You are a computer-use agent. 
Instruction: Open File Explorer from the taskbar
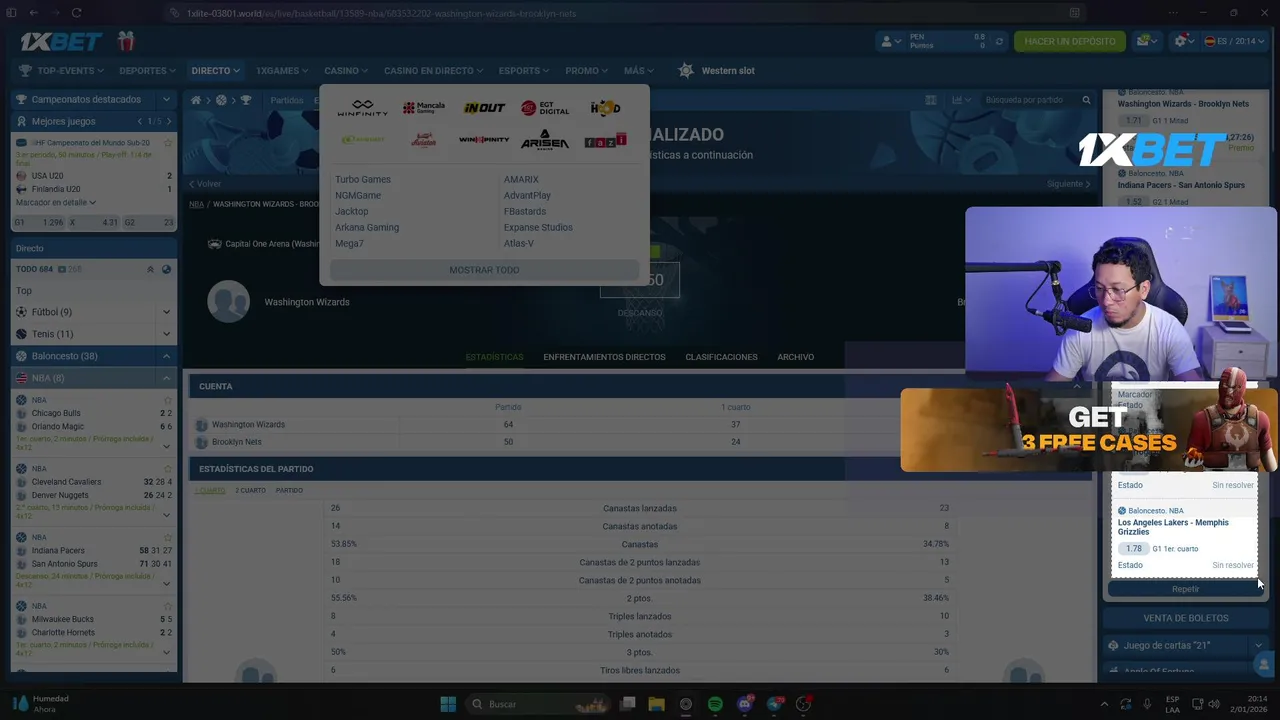(x=656, y=704)
